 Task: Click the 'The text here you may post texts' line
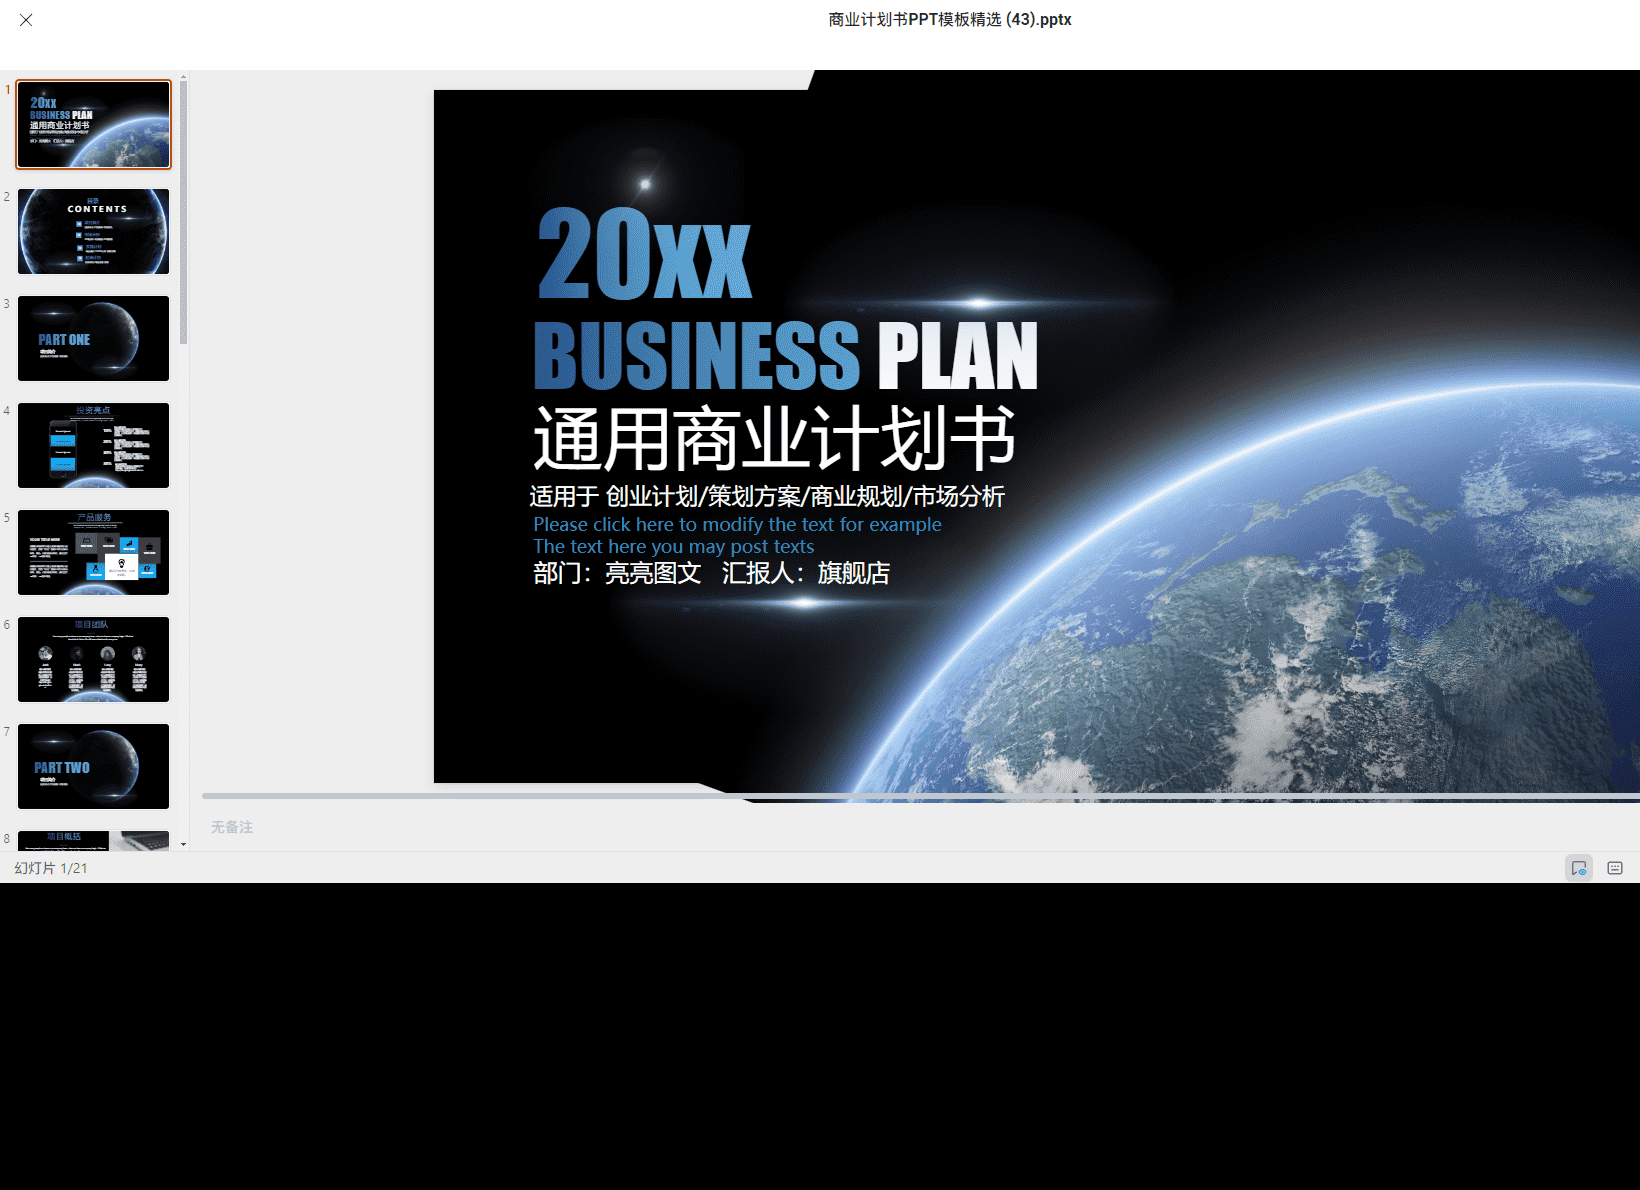point(673,546)
